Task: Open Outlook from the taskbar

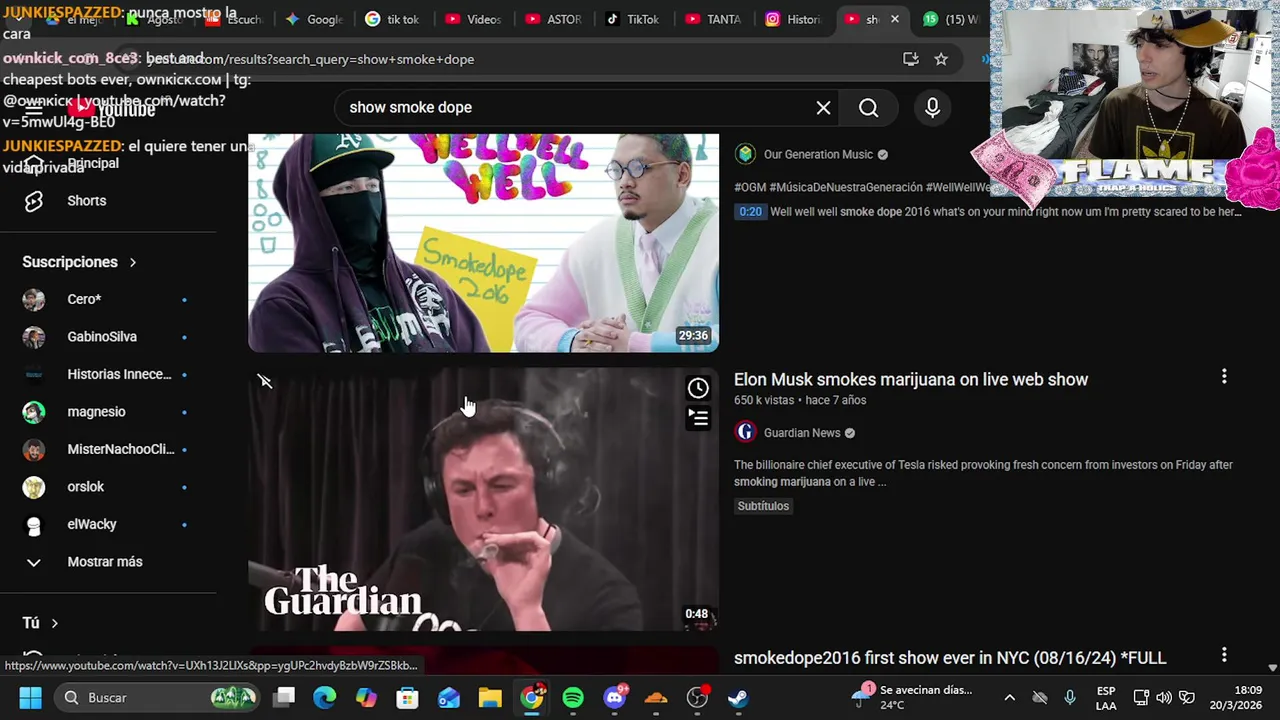Action: [449, 697]
